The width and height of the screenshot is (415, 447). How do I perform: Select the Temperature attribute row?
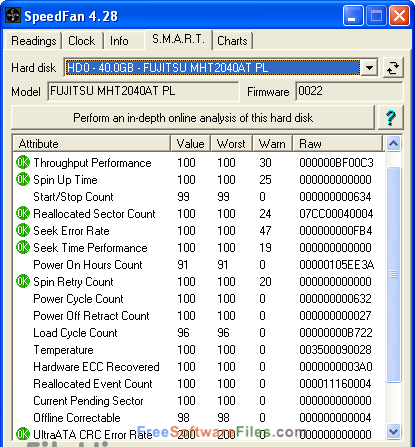tap(199, 349)
